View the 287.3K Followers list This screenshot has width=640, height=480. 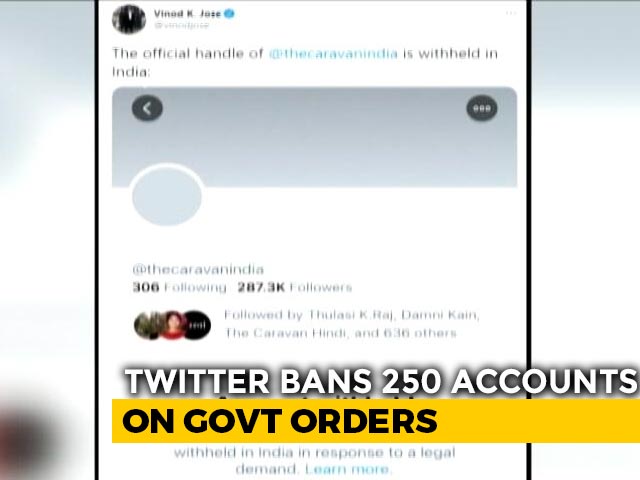[x=295, y=288]
